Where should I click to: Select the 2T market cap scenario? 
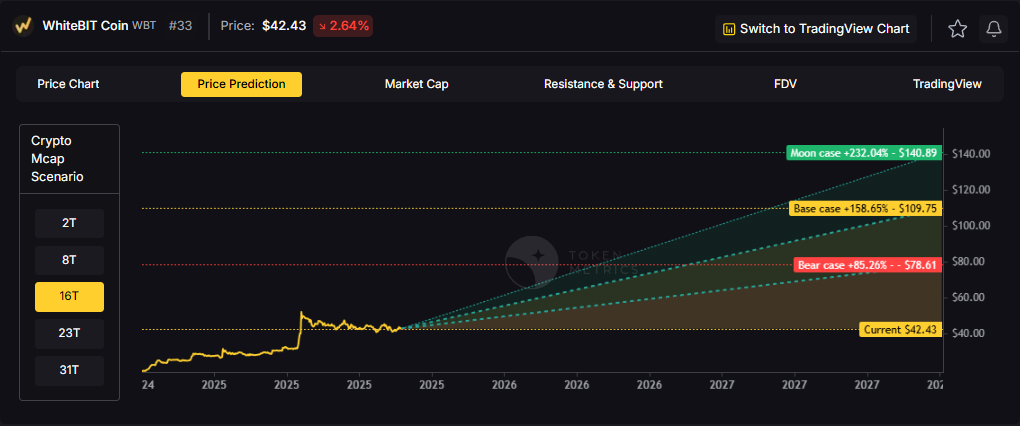tap(69, 223)
